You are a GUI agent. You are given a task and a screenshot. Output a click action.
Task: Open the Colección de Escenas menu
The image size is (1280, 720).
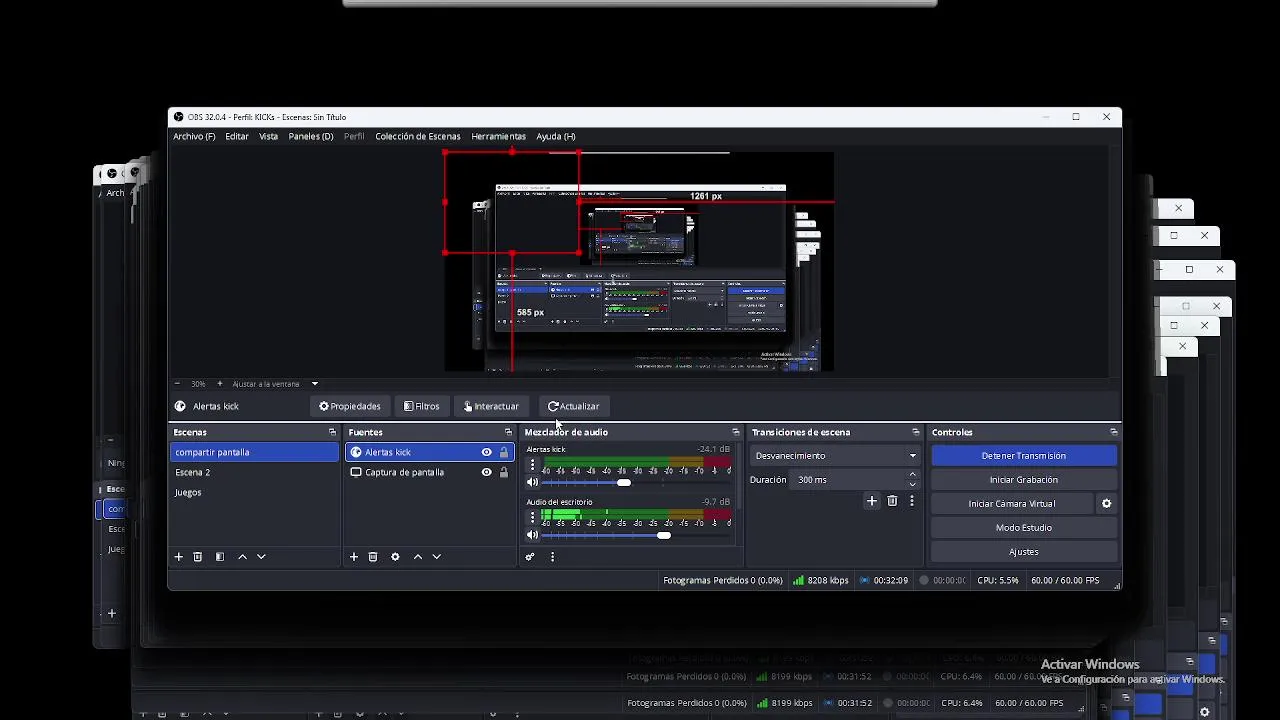click(418, 136)
